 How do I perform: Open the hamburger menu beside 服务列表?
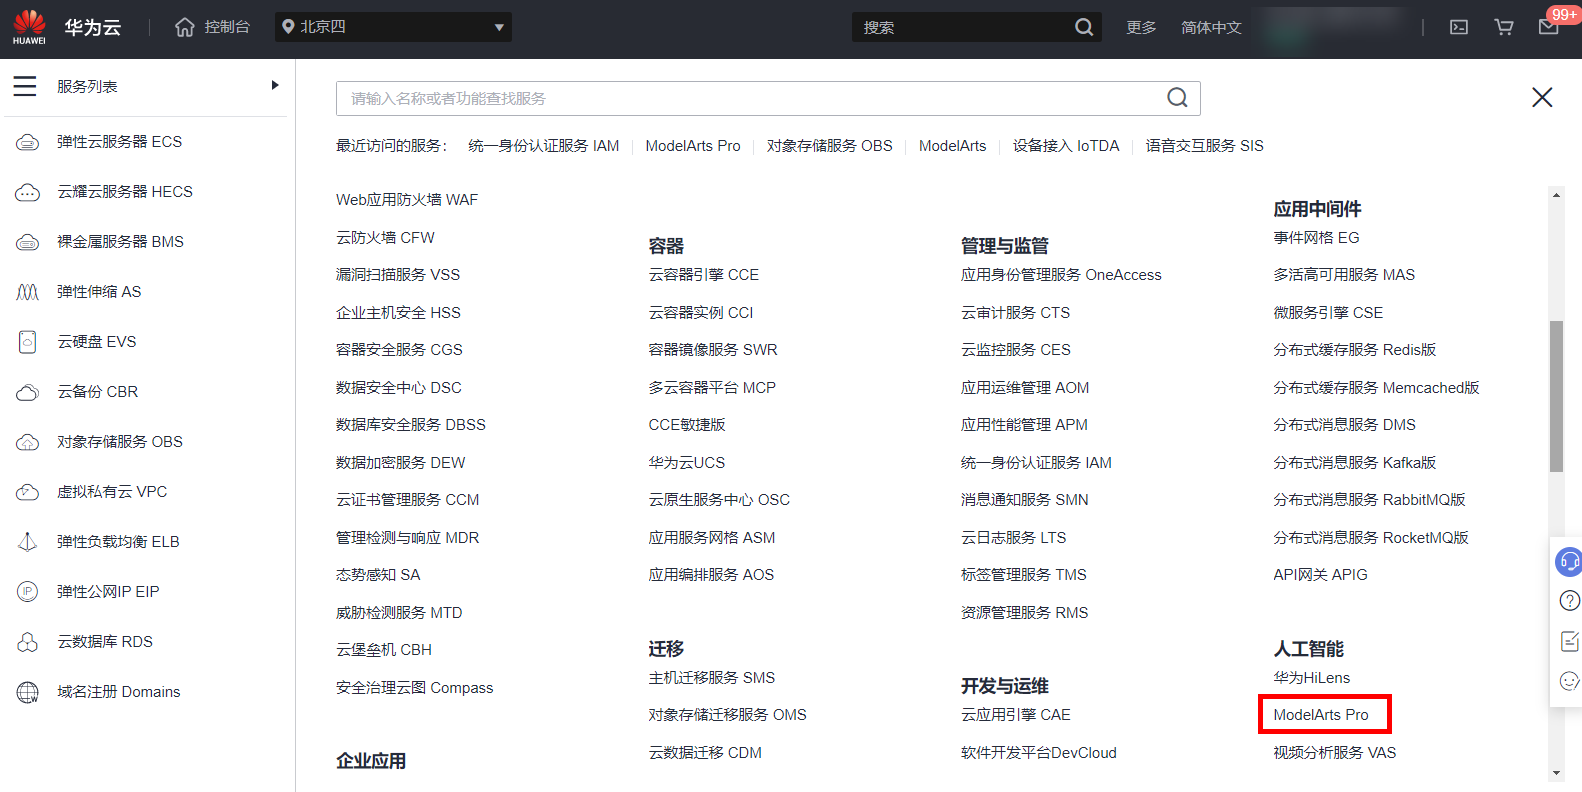[x=25, y=87]
